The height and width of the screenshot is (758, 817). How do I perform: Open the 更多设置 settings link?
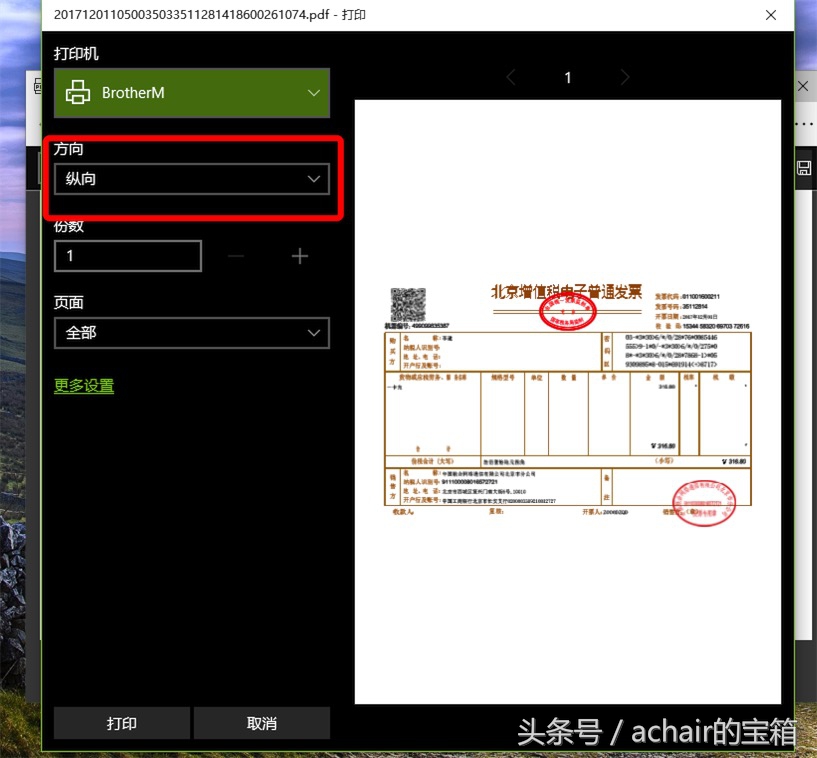83,385
